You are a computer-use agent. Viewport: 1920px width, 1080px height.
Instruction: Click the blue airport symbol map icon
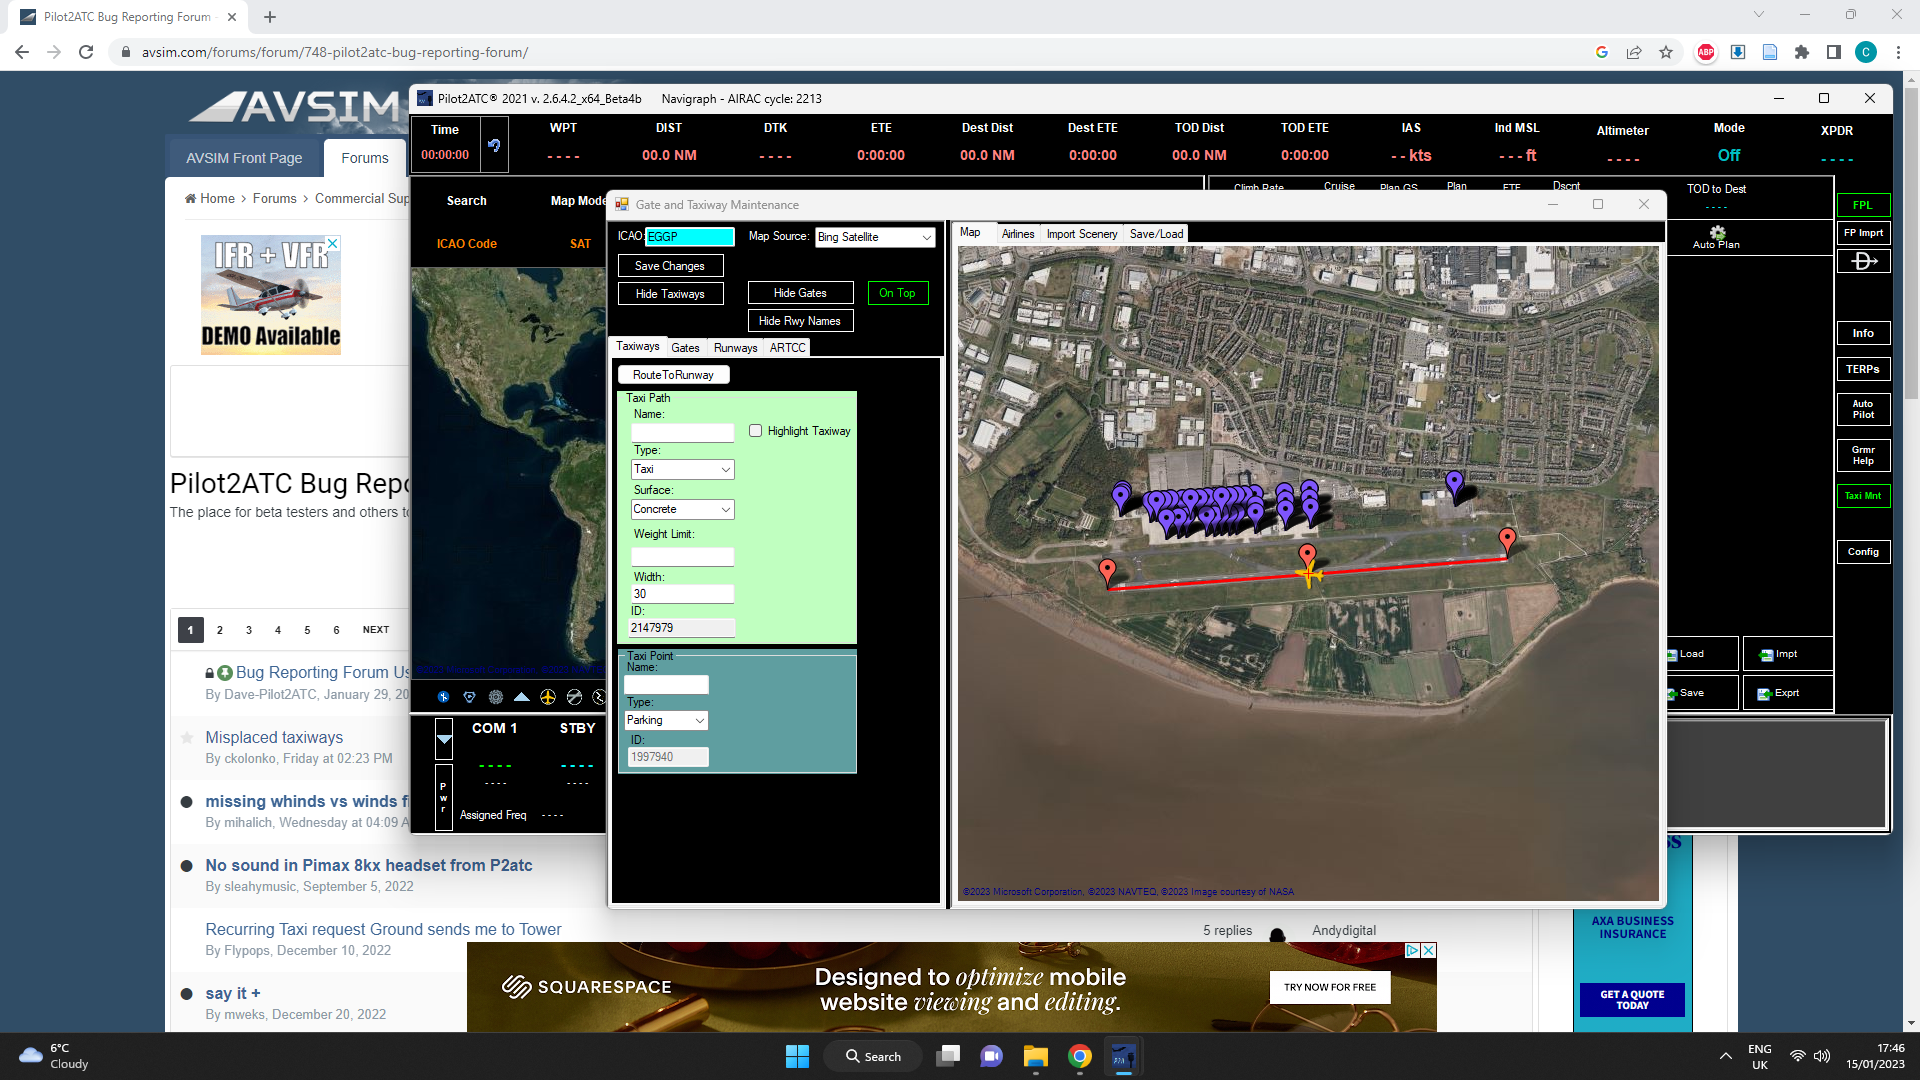coord(443,697)
